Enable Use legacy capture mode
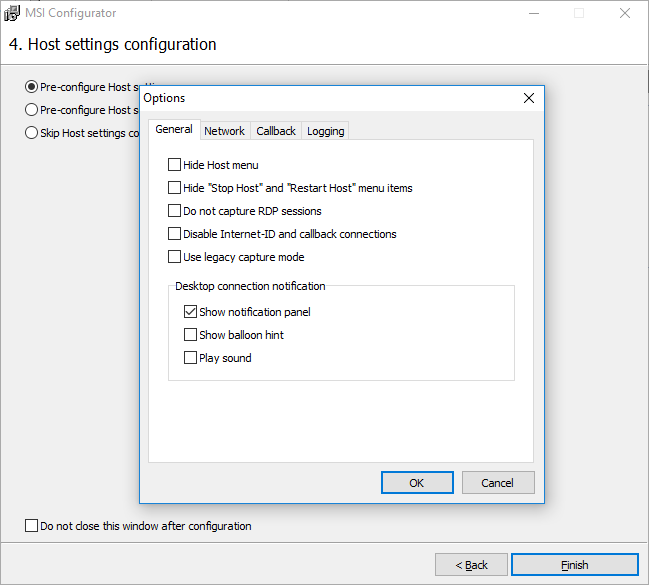This screenshot has width=649, height=585. click(x=175, y=257)
